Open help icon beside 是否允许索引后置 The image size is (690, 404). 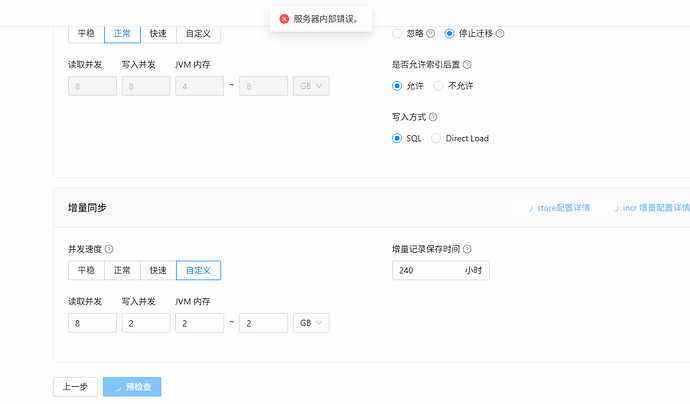[x=467, y=65]
